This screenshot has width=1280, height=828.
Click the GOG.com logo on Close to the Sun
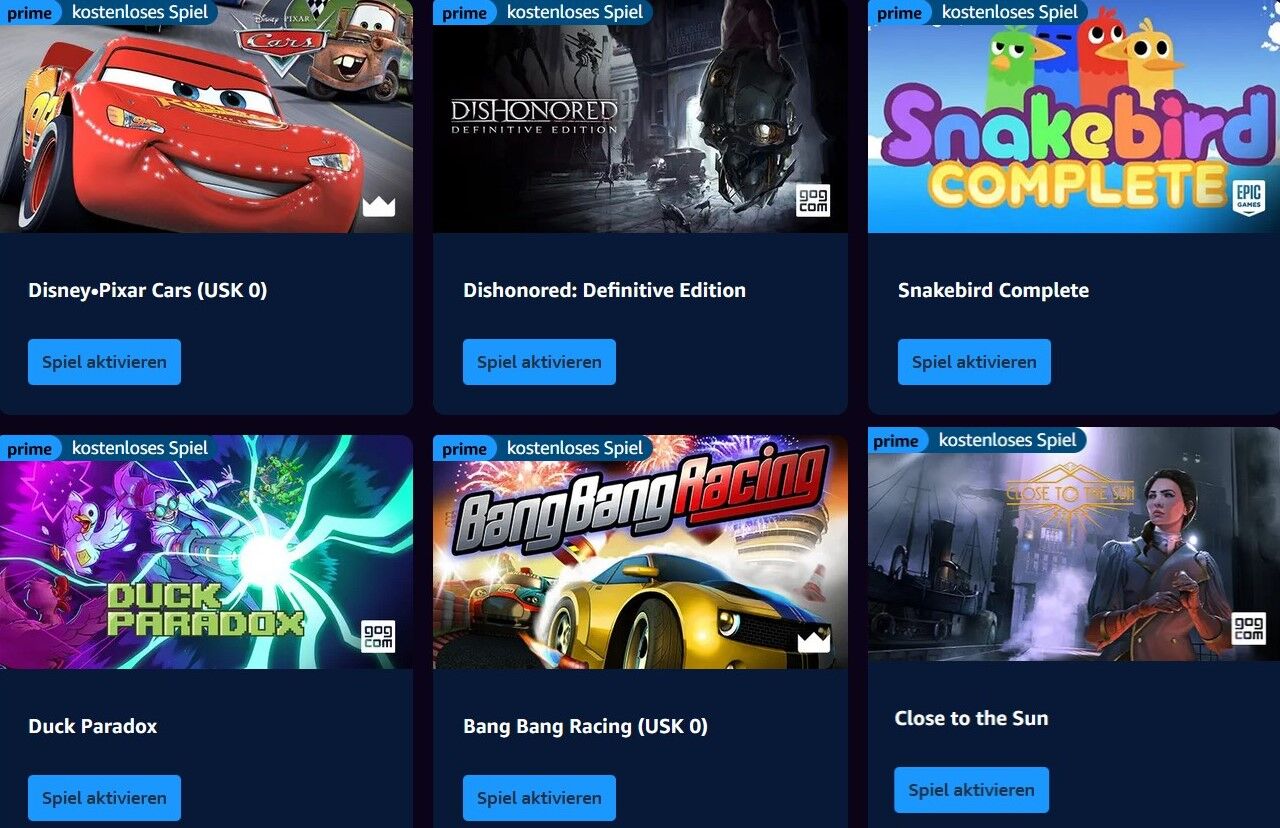[x=1248, y=628]
